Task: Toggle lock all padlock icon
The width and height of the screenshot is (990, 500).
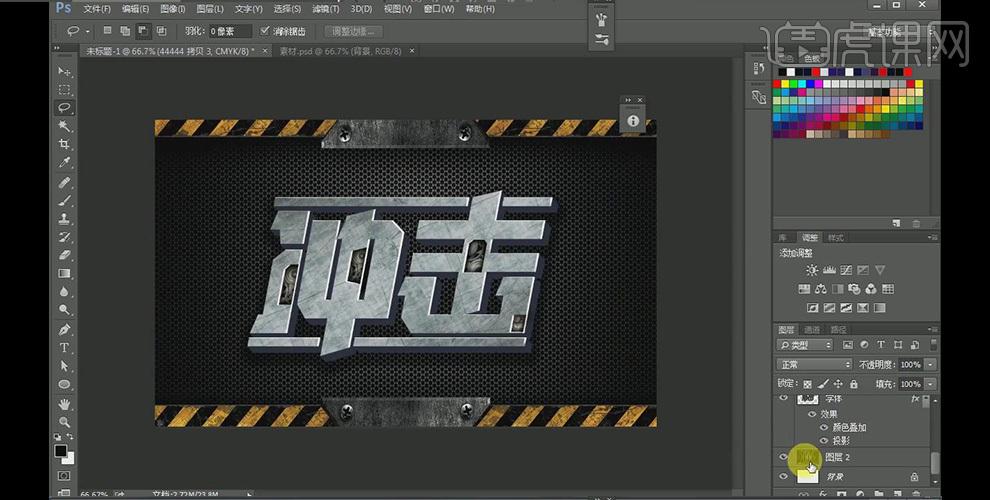Action: [x=854, y=384]
